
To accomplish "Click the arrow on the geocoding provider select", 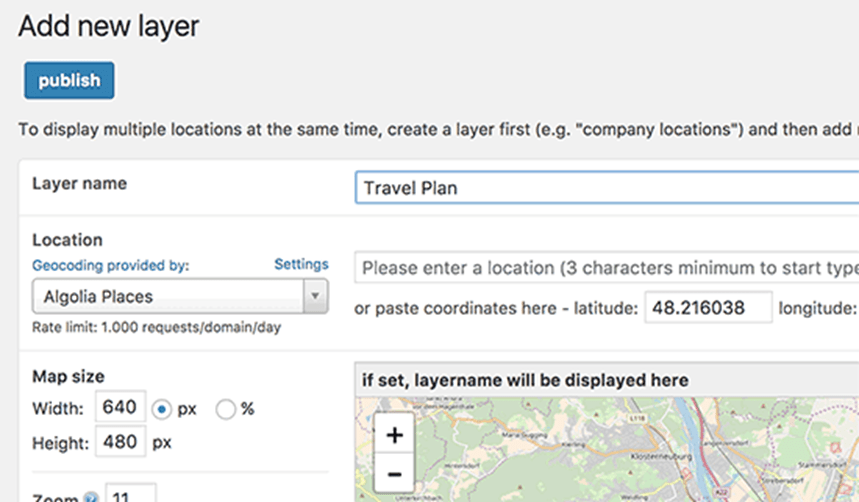I will (316, 297).
